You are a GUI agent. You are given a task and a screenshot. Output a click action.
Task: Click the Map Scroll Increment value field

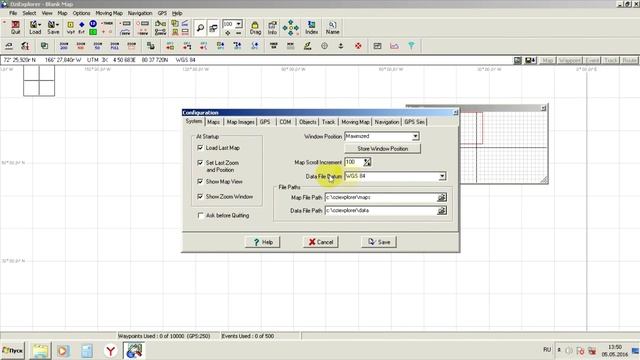pyautogui.click(x=354, y=162)
